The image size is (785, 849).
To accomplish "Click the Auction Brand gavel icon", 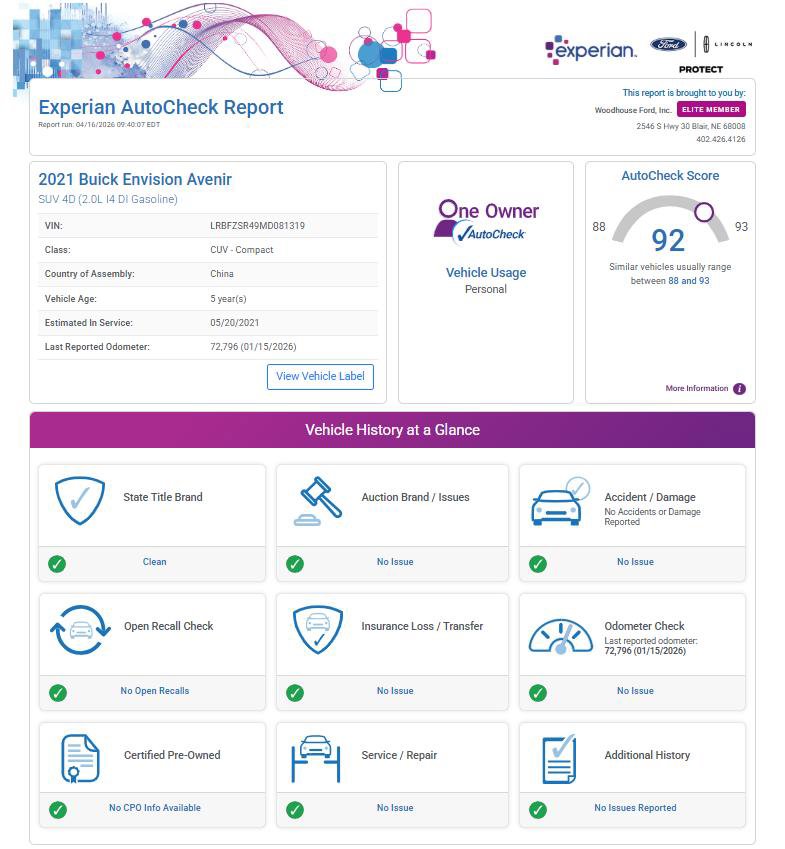I will point(318,502).
